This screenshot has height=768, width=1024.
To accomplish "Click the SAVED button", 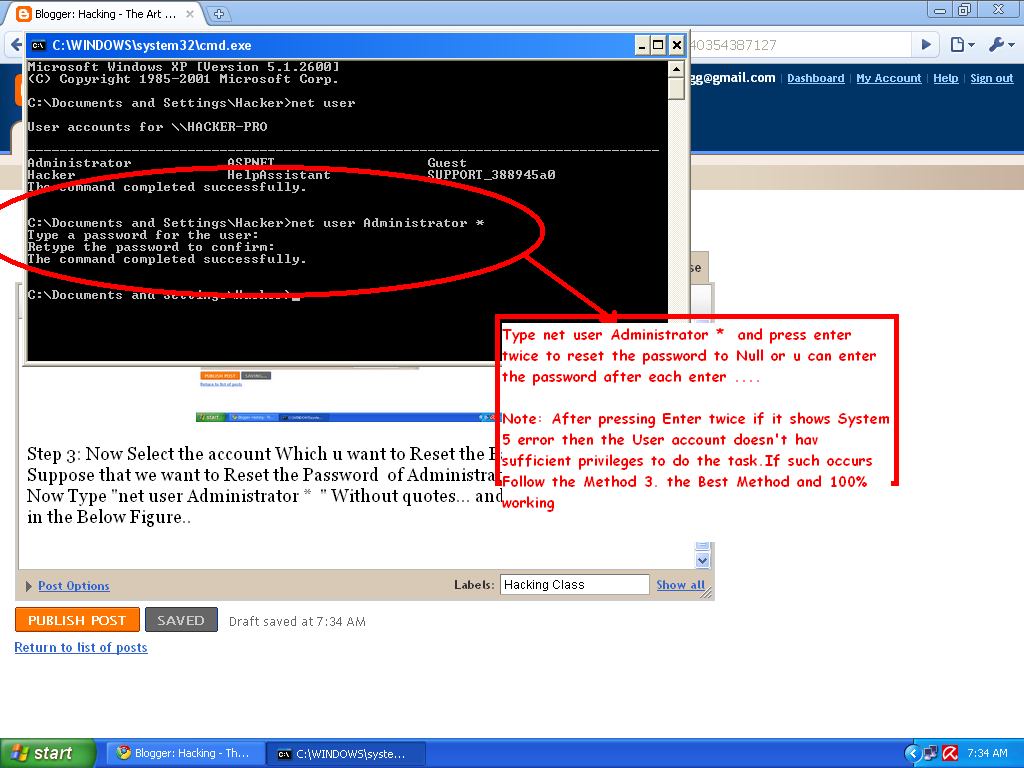I will pos(181,620).
